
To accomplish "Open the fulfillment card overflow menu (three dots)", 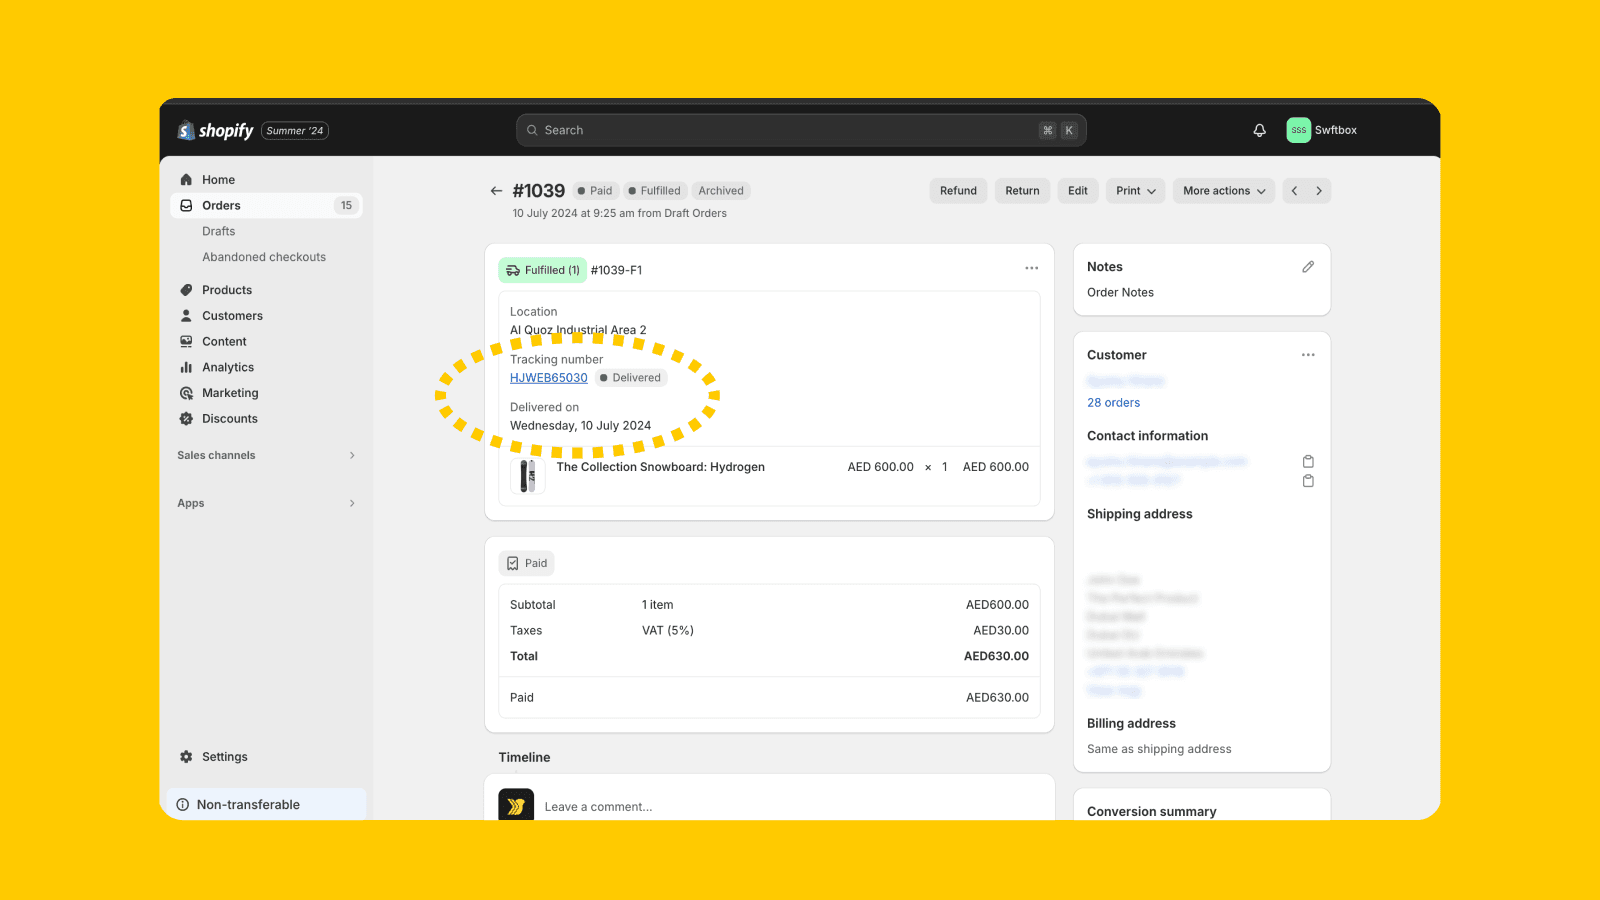I will [x=1032, y=268].
